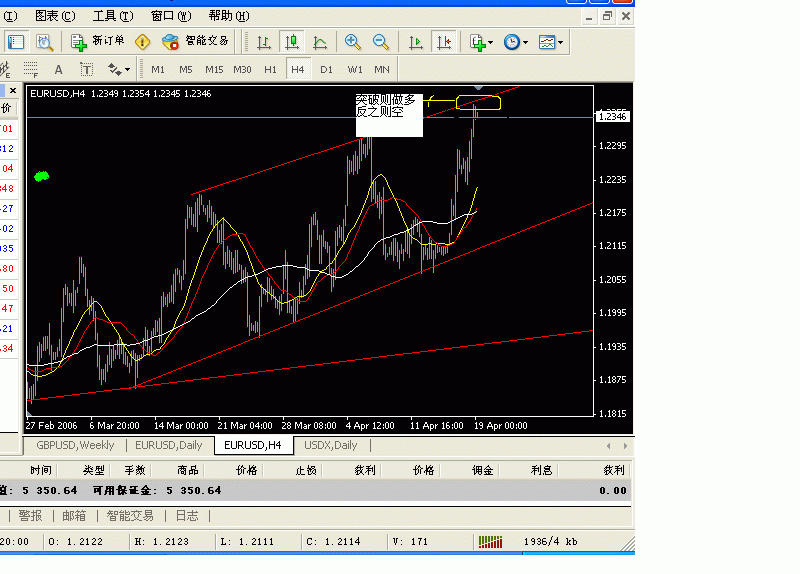Select the H4 timeframe
The height and width of the screenshot is (574, 800).
click(297, 69)
